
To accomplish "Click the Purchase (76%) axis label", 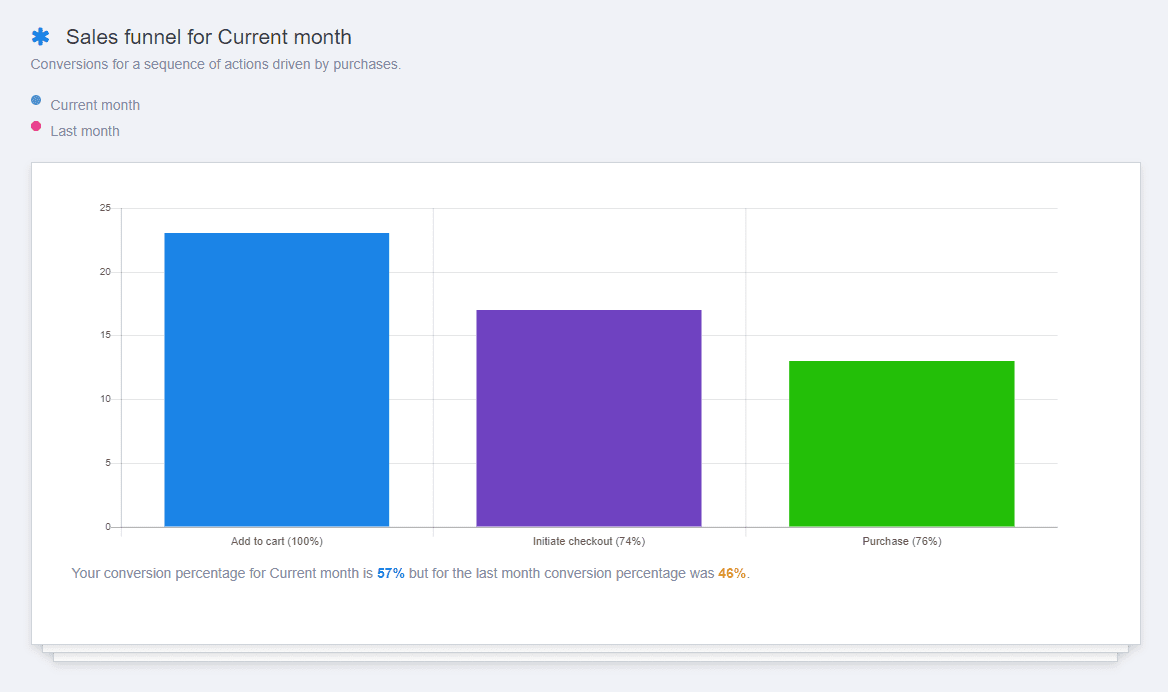I will [x=901, y=542].
